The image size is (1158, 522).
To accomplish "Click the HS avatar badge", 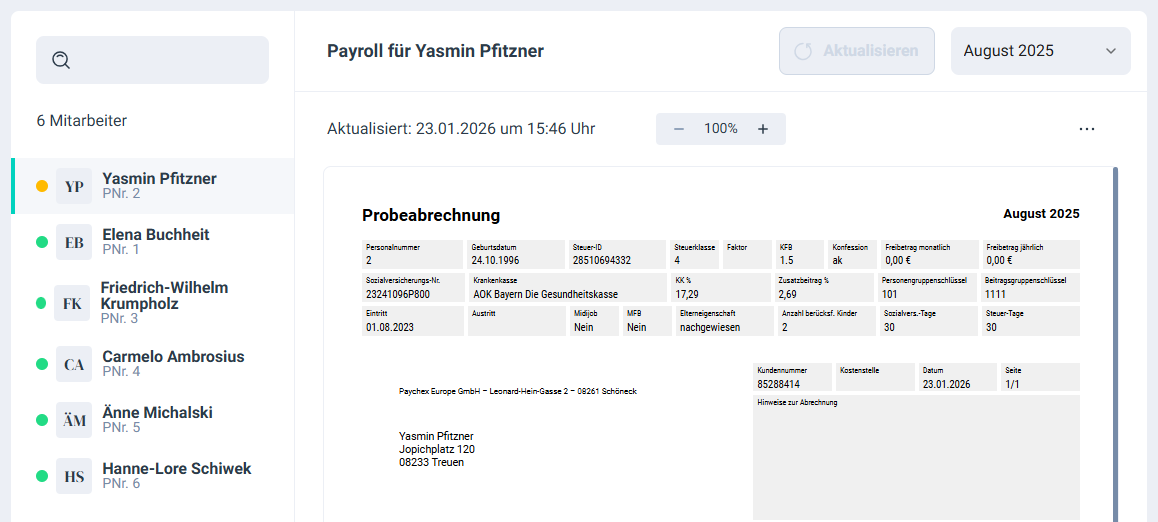I will (74, 476).
